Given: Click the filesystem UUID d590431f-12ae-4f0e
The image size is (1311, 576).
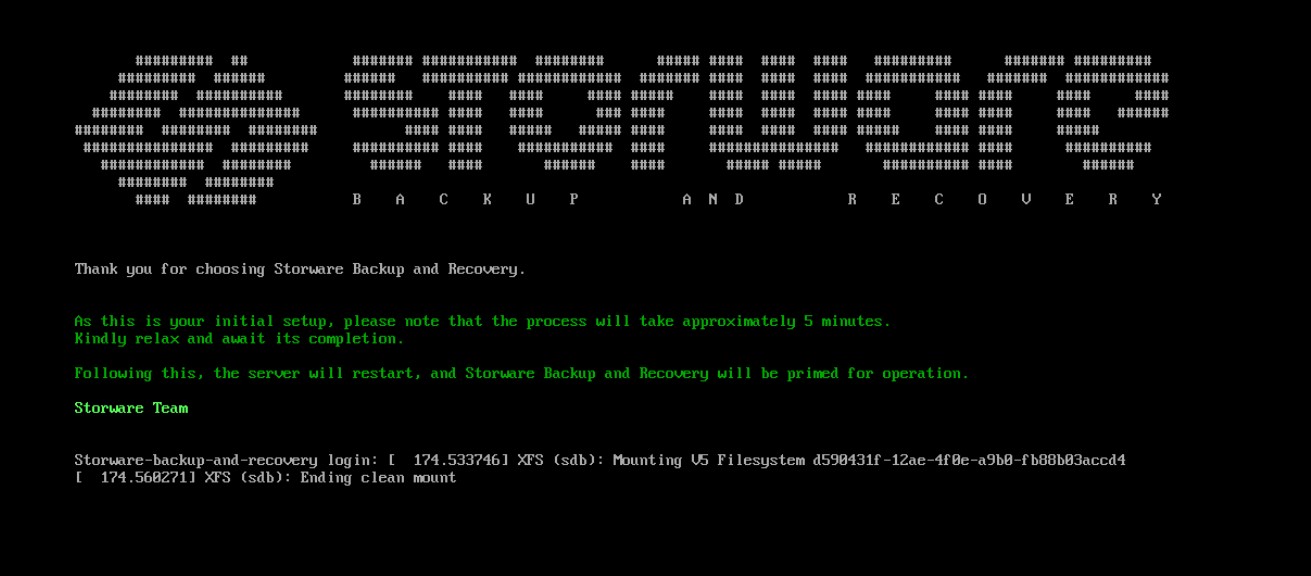Looking at the screenshot, I should (x=969, y=460).
